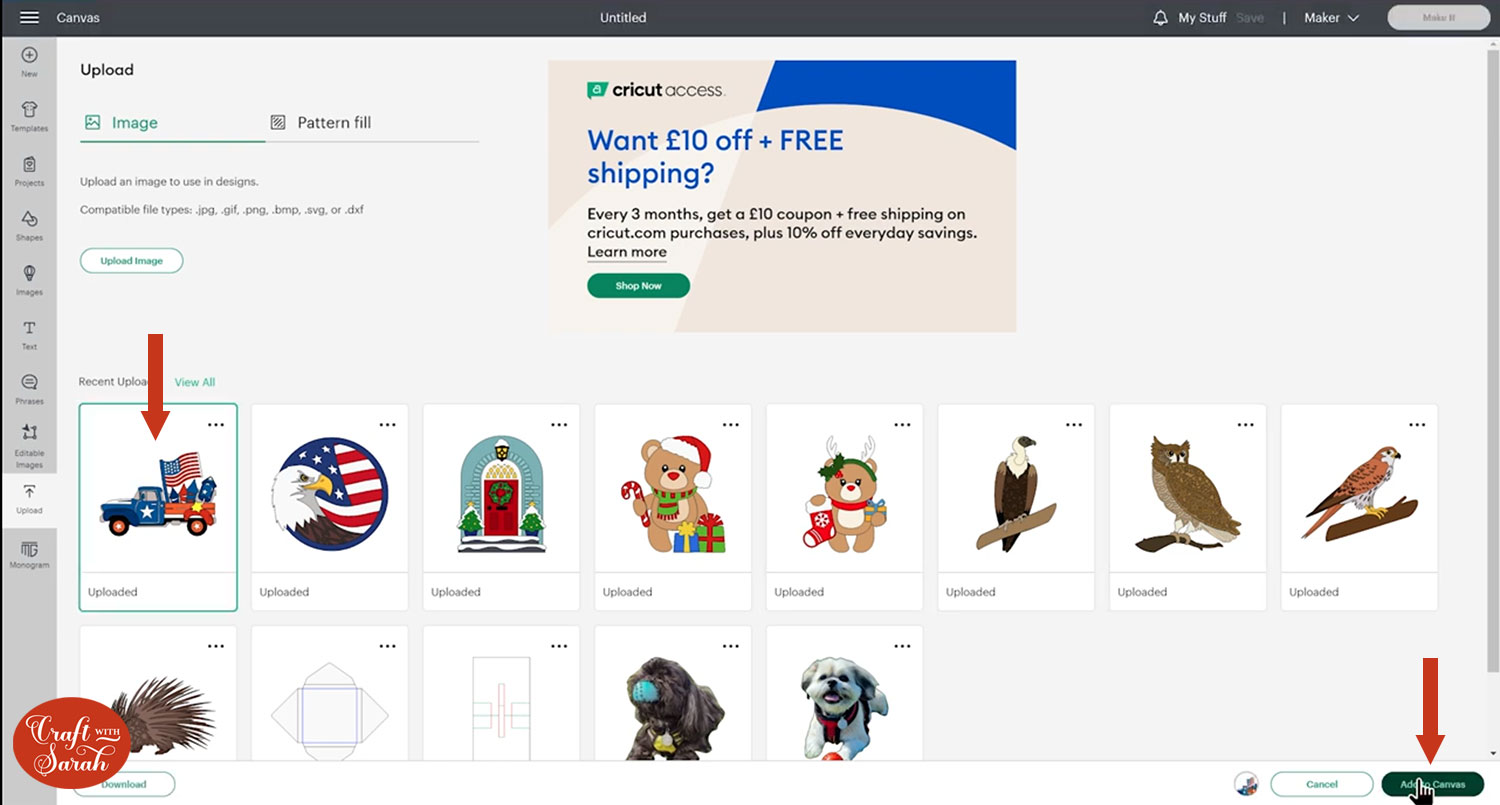Open the hamburger main menu
Viewport: 1500px width, 805px height.
(29, 18)
